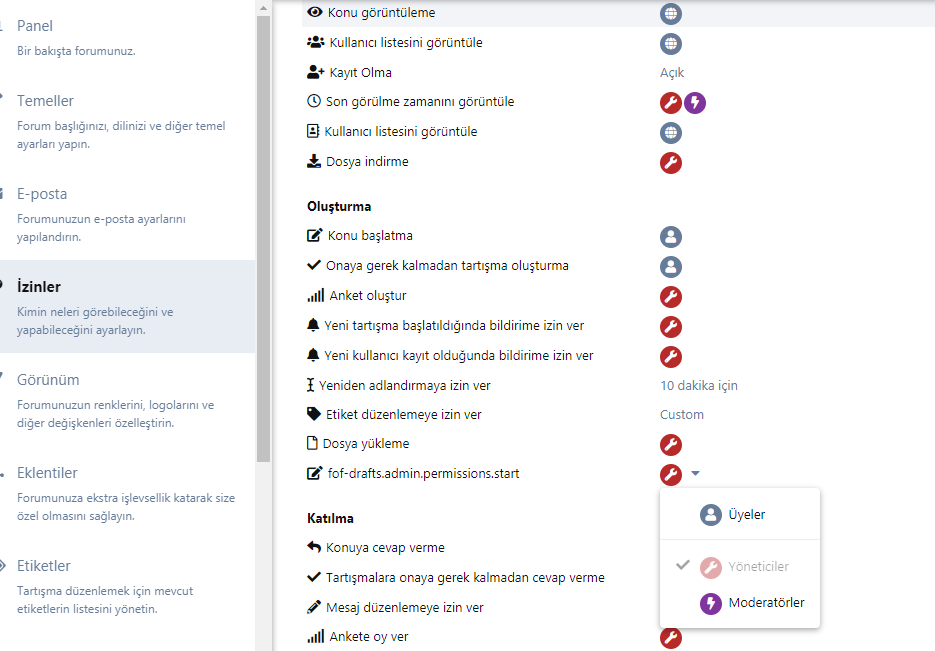This screenshot has width=935, height=651.
Task: Open '10 dakika için' rename dropdown
Action: pyautogui.click(x=698, y=386)
